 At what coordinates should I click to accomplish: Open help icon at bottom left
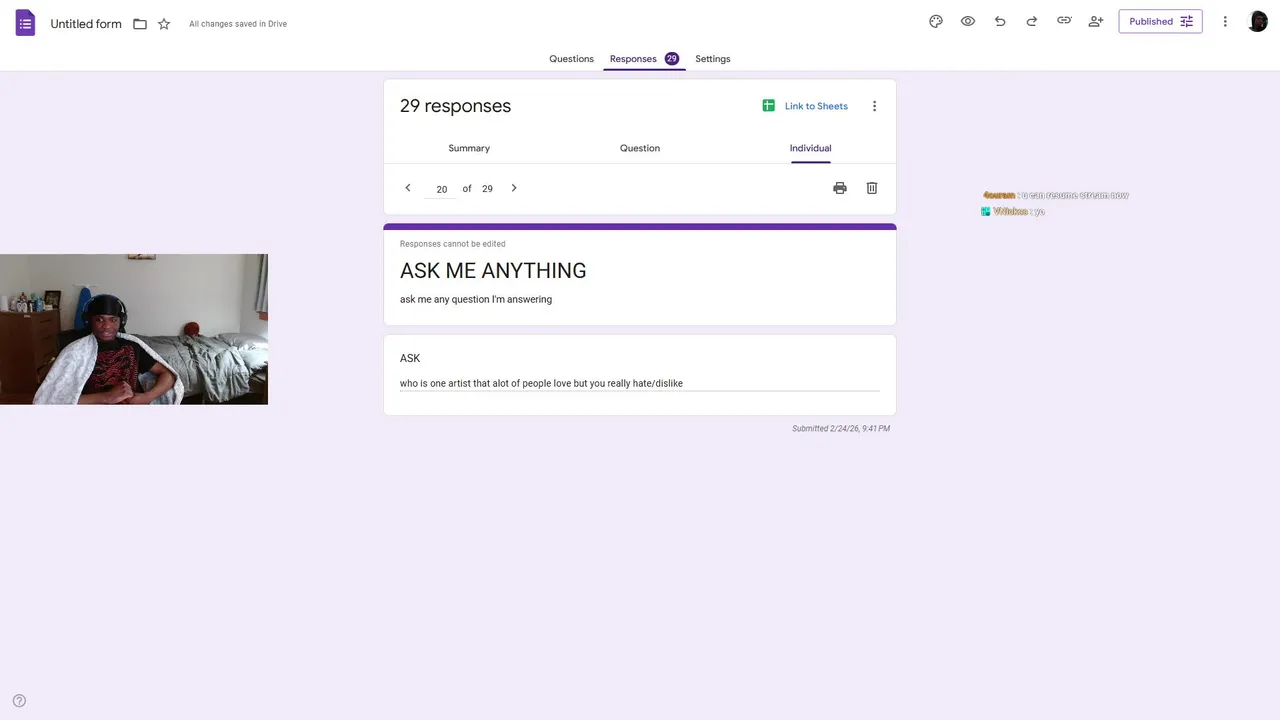click(19, 701)
